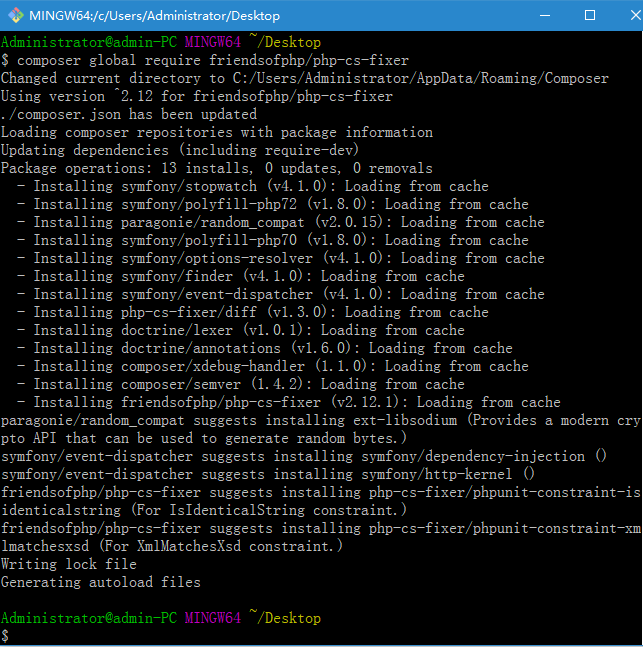Click 'Loading composer repositories with package information' line
The height and width of the screenshot is (647, 643).
[x=217, y=132]
